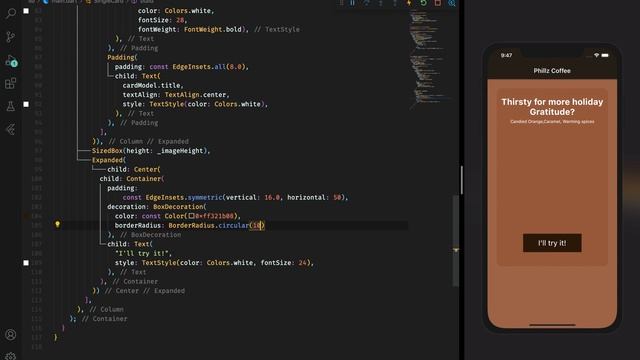Click the 9:47 clock in simulator
This screenshot has width=640, height=360.
(506, 55)
